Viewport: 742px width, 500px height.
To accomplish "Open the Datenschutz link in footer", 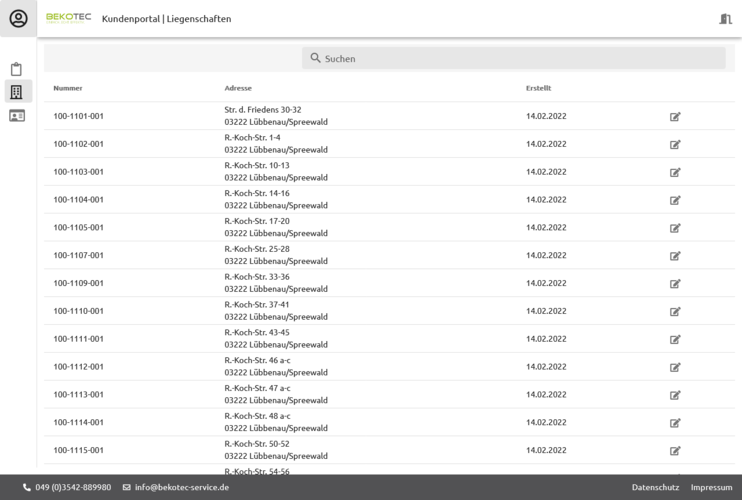I will (x=655, y=488).
